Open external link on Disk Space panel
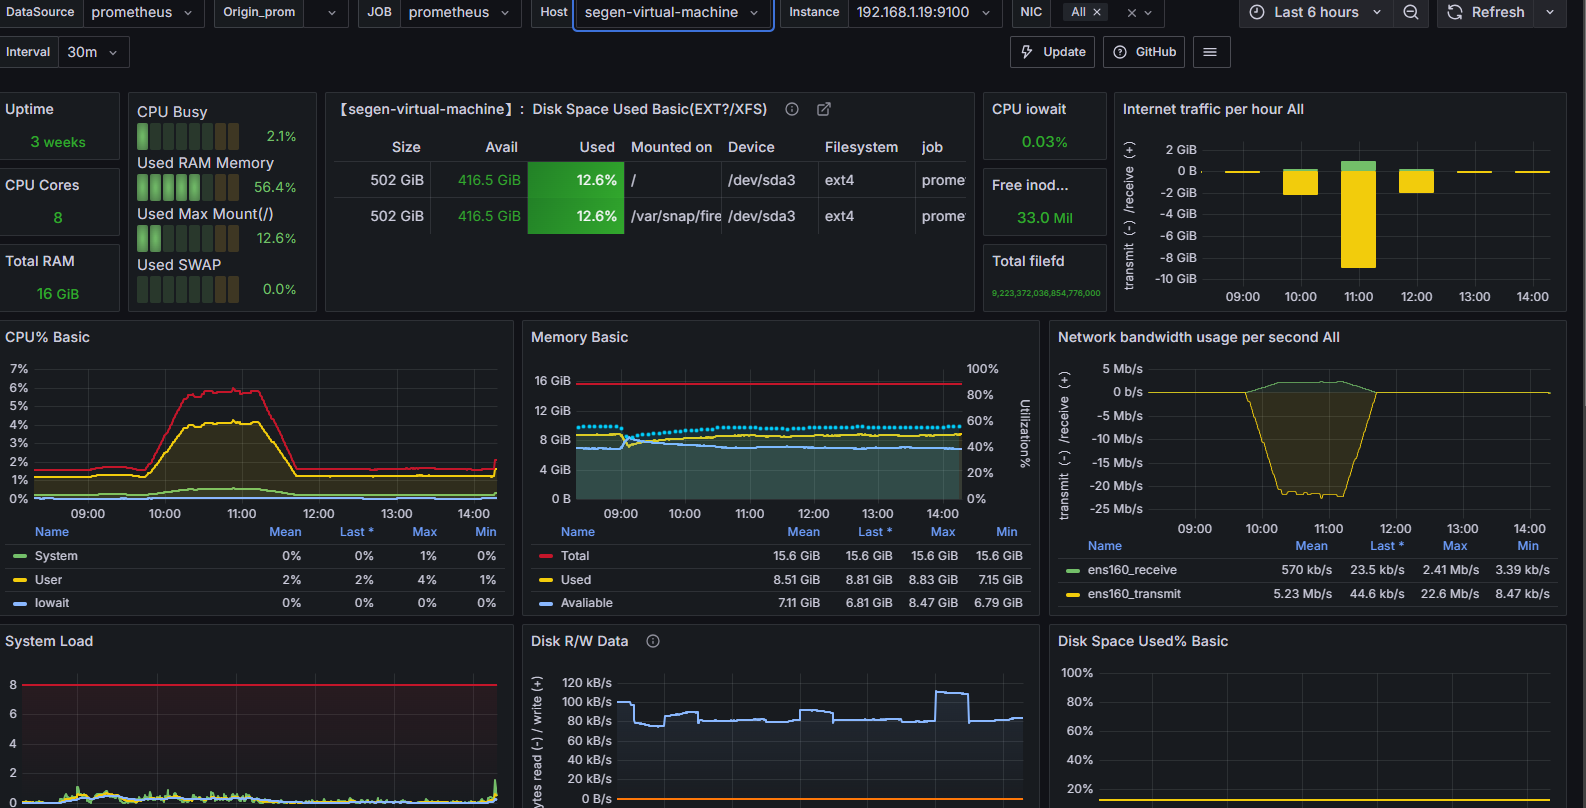Viewport: 1586px width, 808px height. pyautogui.click(x=824, y=109)
